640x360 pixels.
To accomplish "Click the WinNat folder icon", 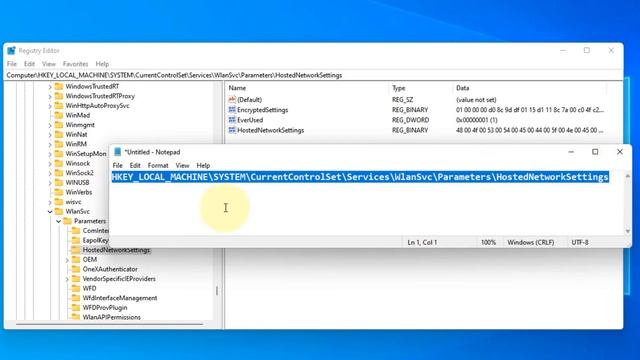I will tap(59, 134).
